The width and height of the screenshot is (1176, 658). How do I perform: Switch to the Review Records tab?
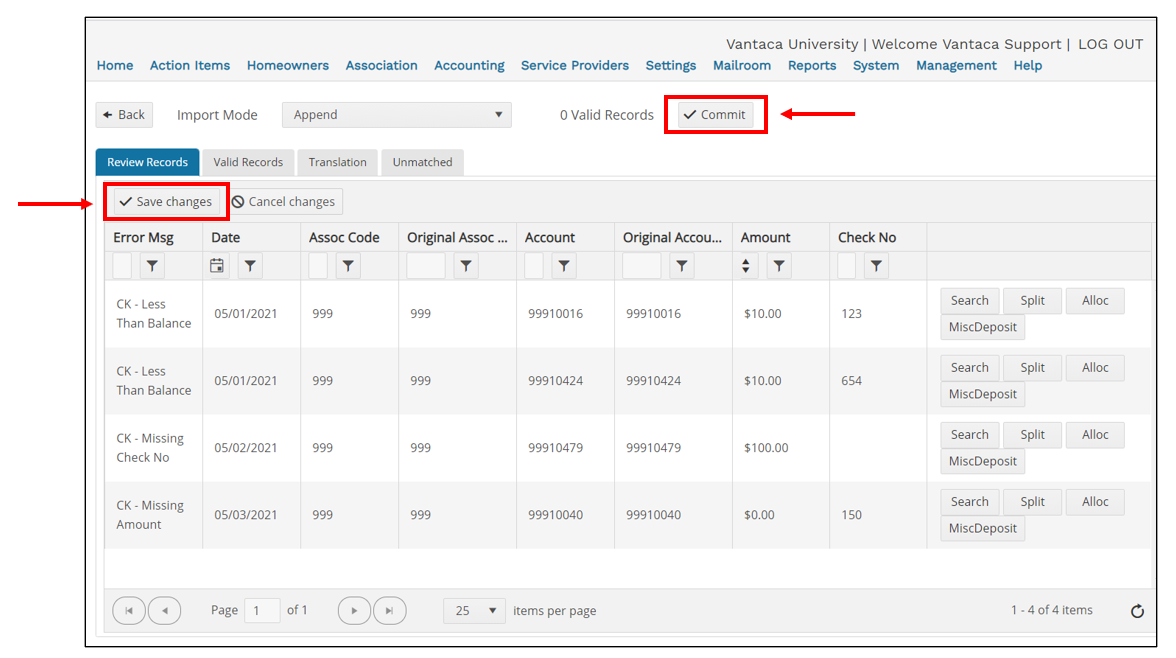coord(147,162)
